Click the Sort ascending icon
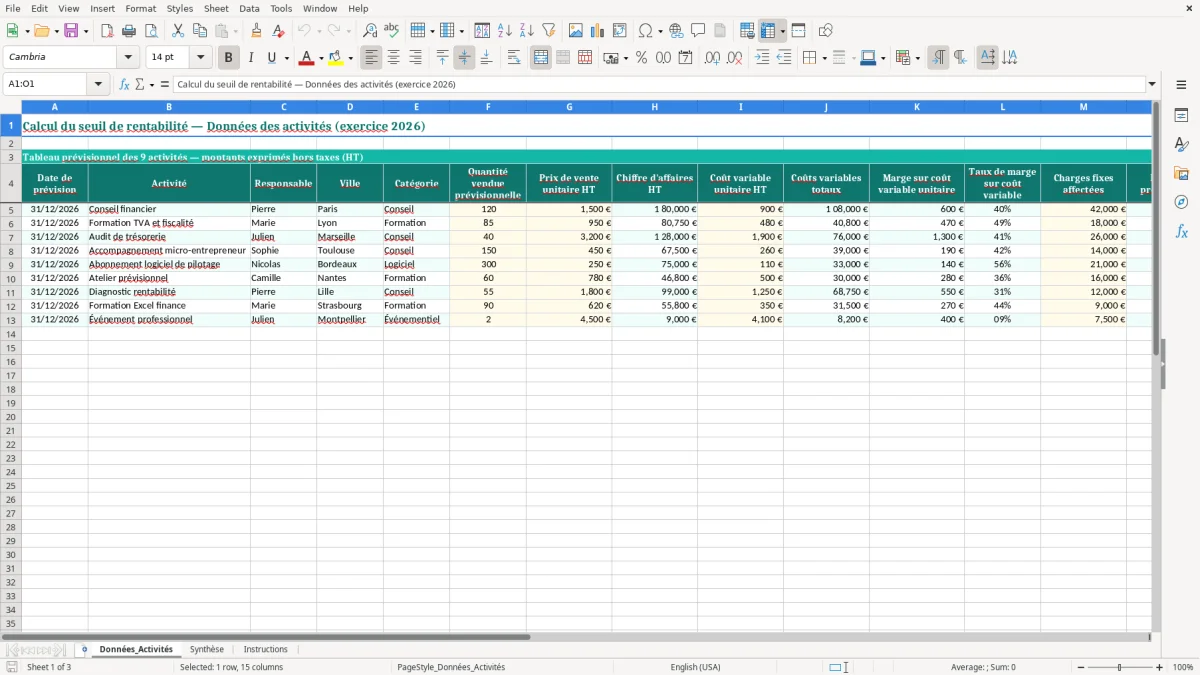1200x675 pixels. tap(505, 31)
